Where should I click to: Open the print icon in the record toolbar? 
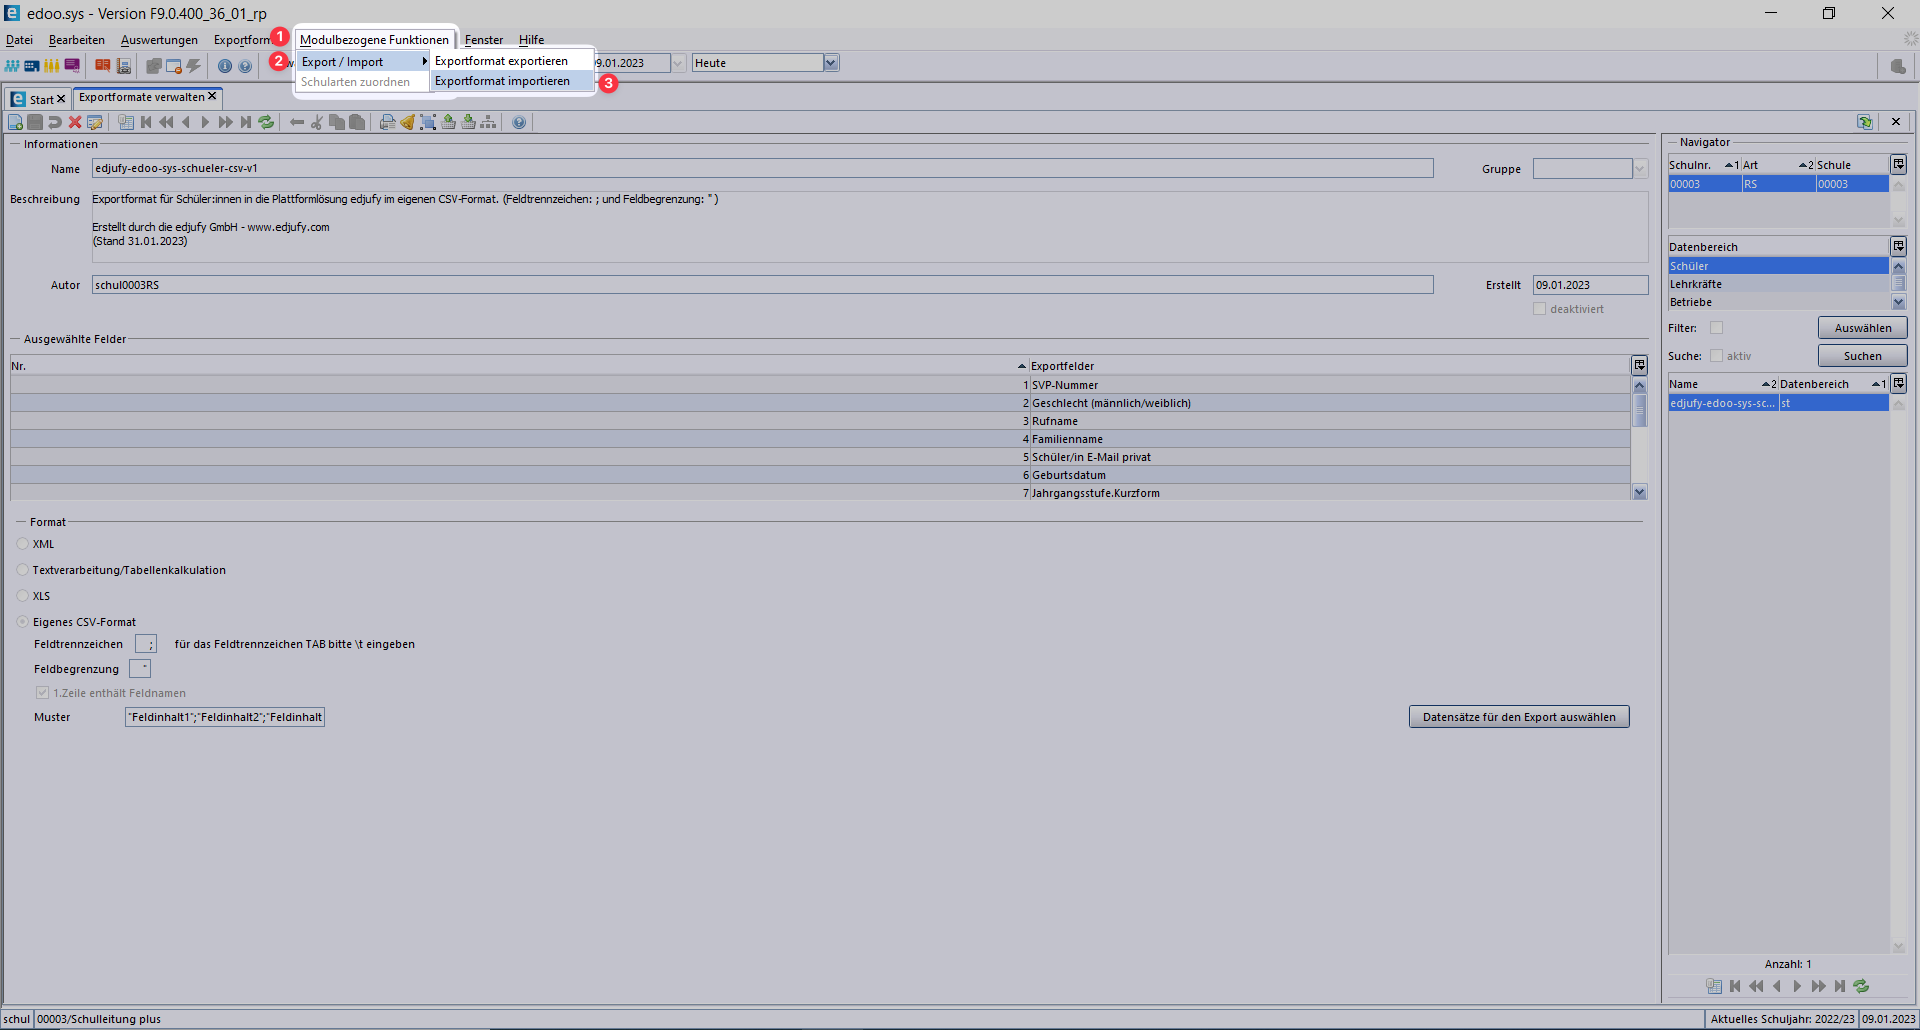tap(388, 122)
